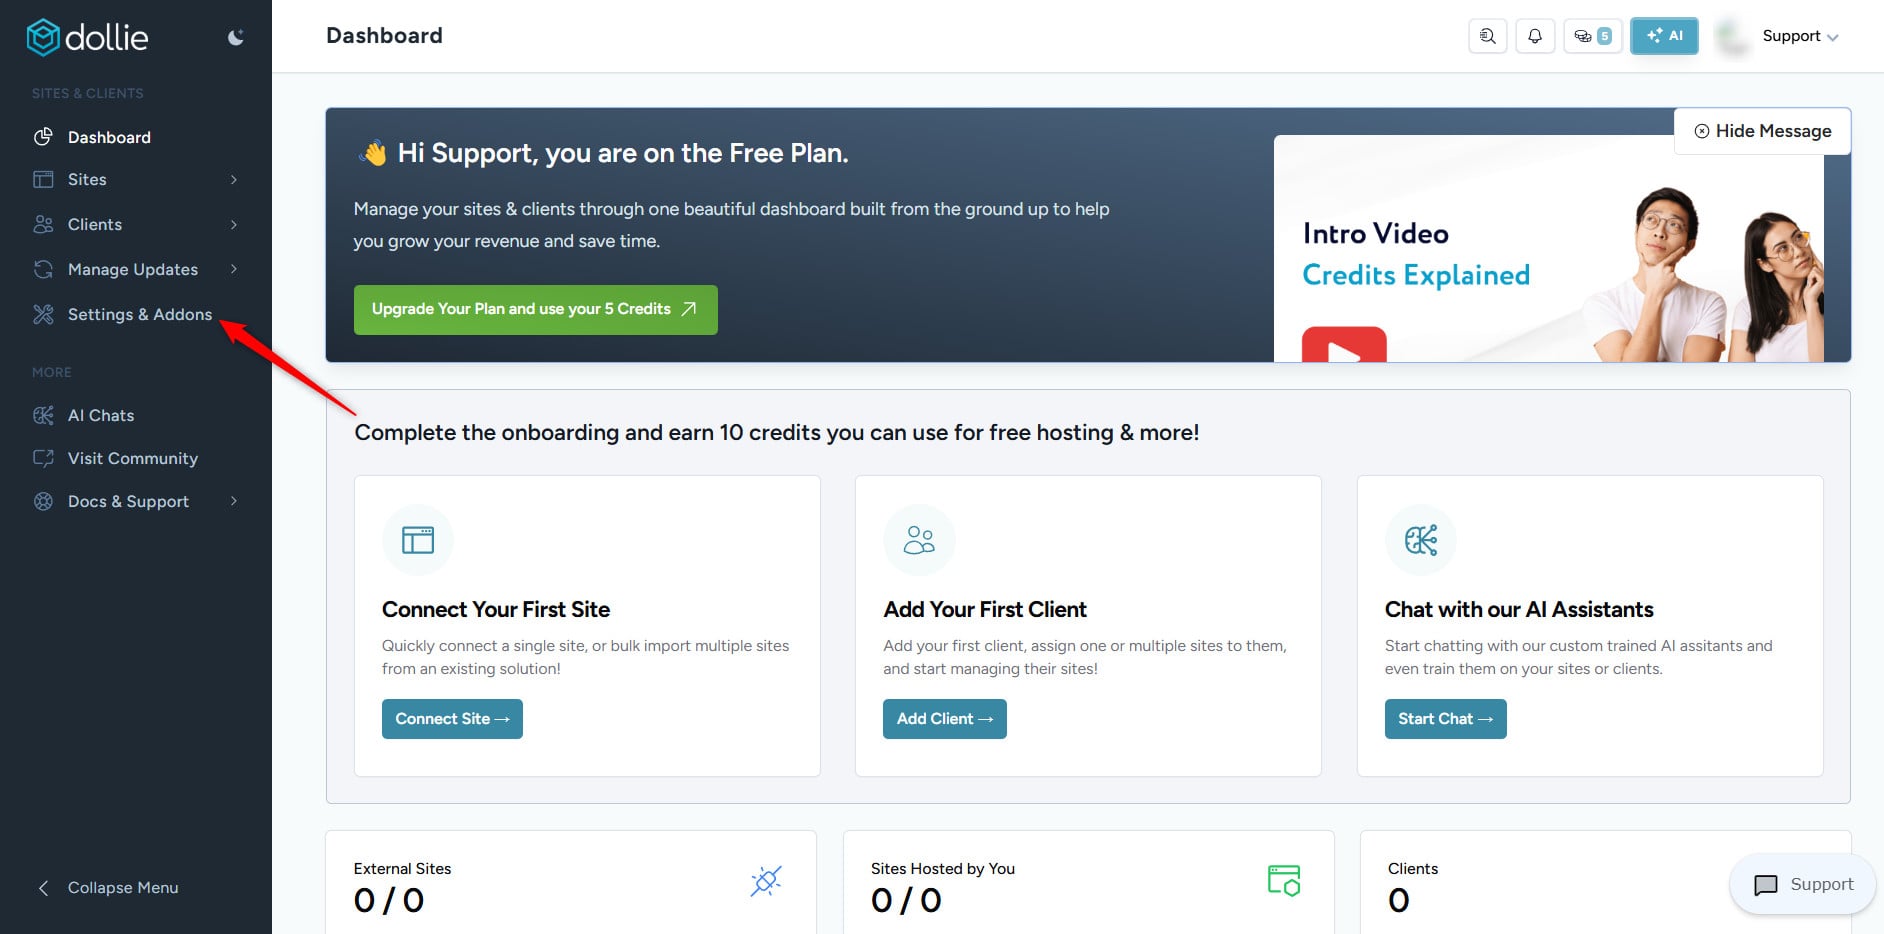Open the AI assistant button

tap(1664, 36)
